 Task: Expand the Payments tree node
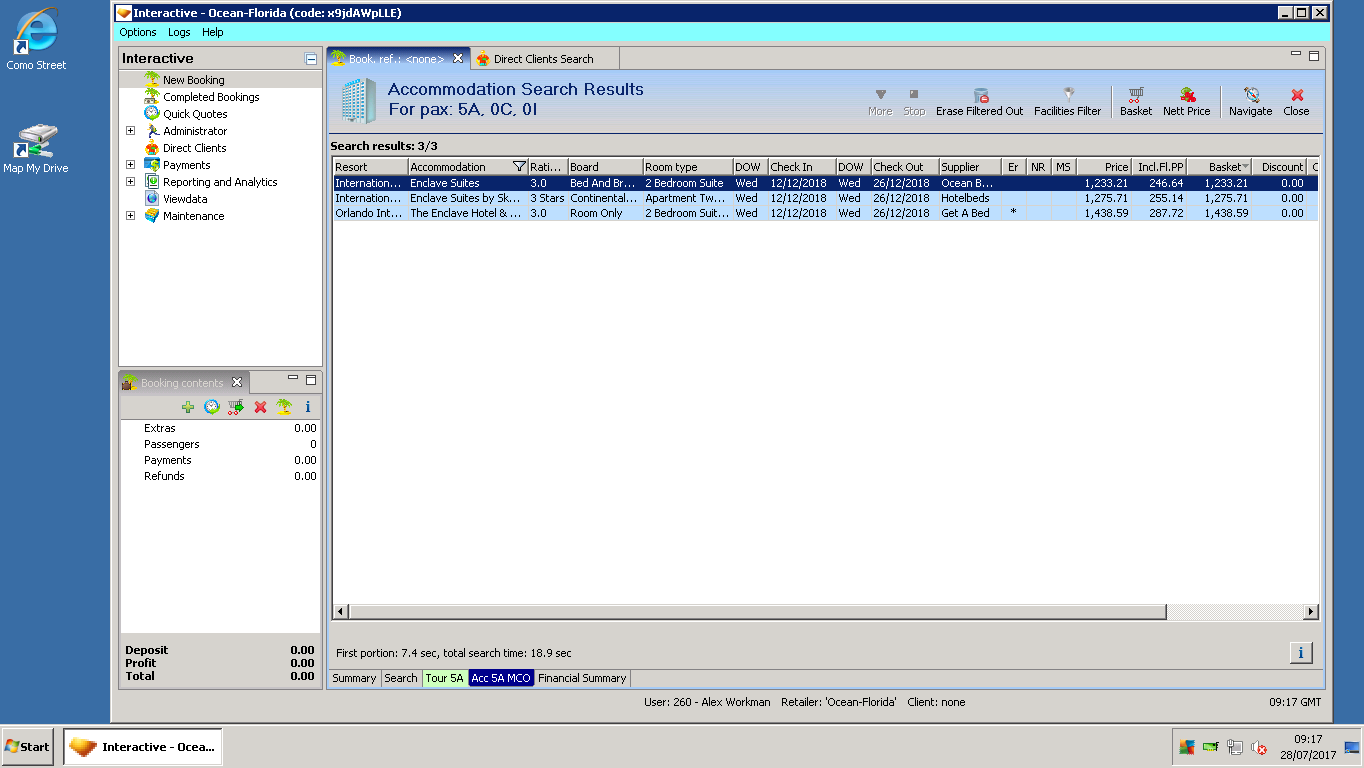coord(130,165)
